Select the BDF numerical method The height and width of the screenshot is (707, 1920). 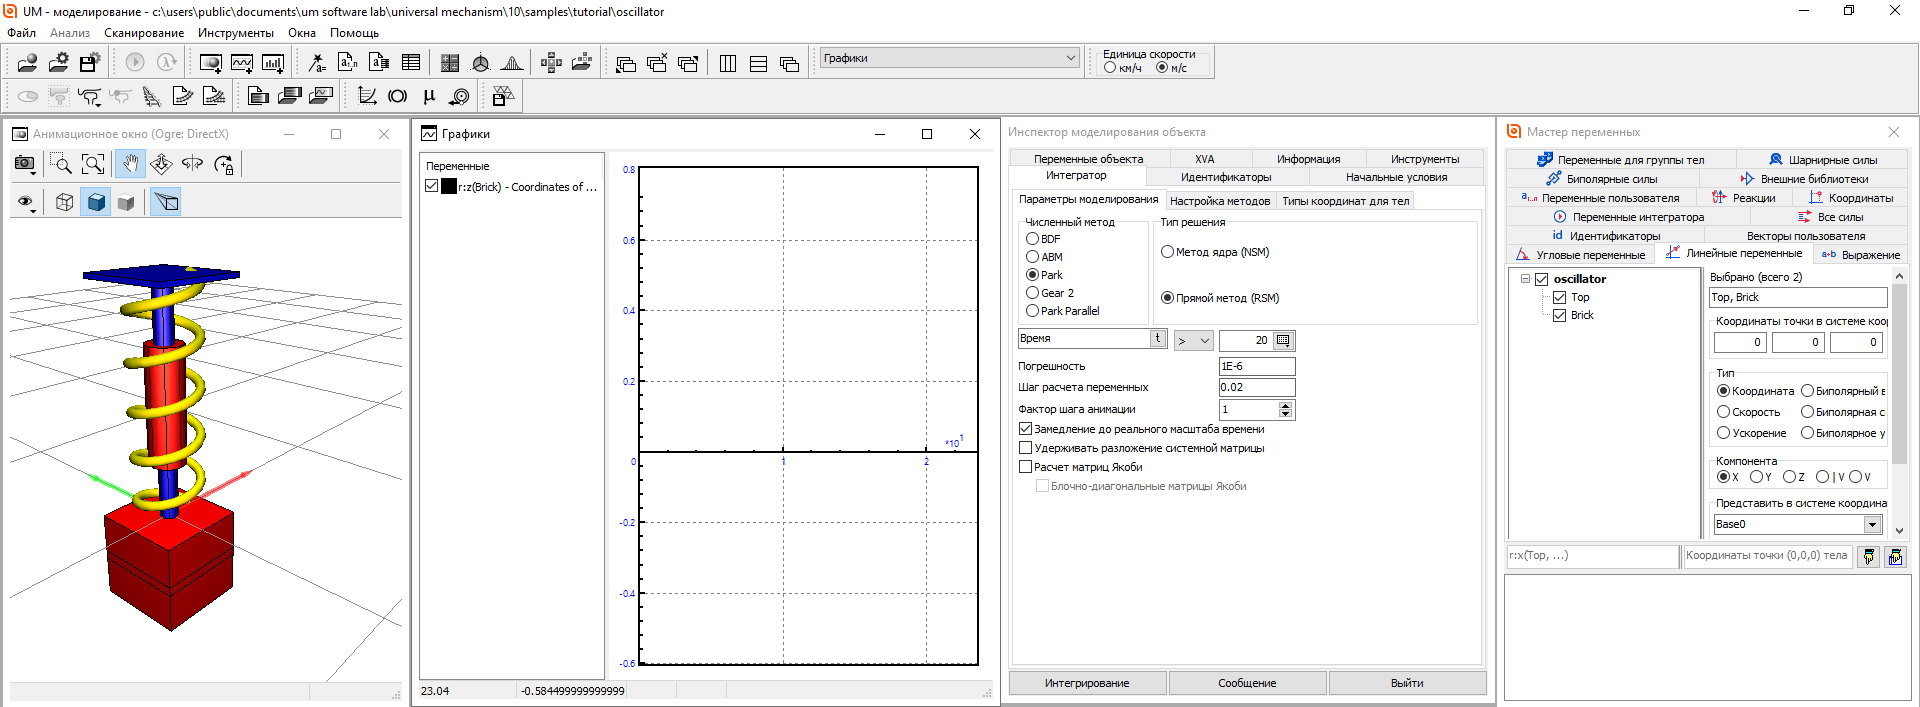[x=1033, y=239]
